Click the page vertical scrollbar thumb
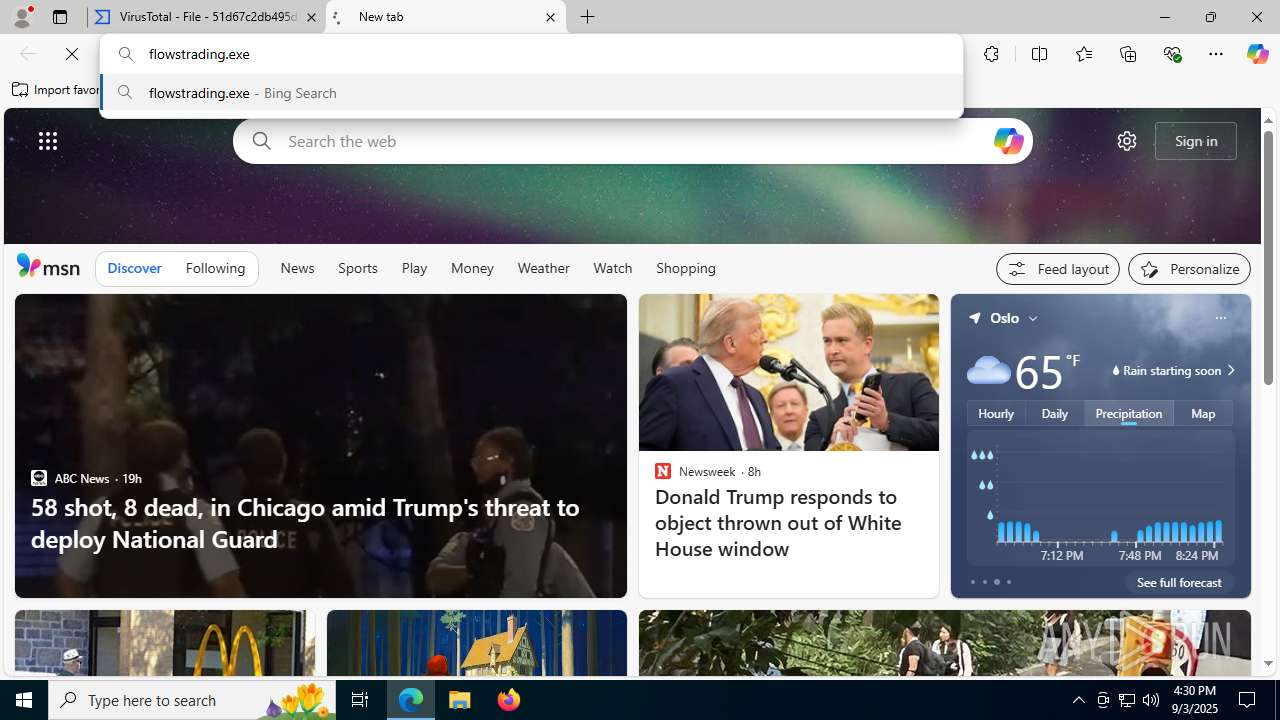The height and width of the screenshot is (720, 1280). (x=1268, y=258)
